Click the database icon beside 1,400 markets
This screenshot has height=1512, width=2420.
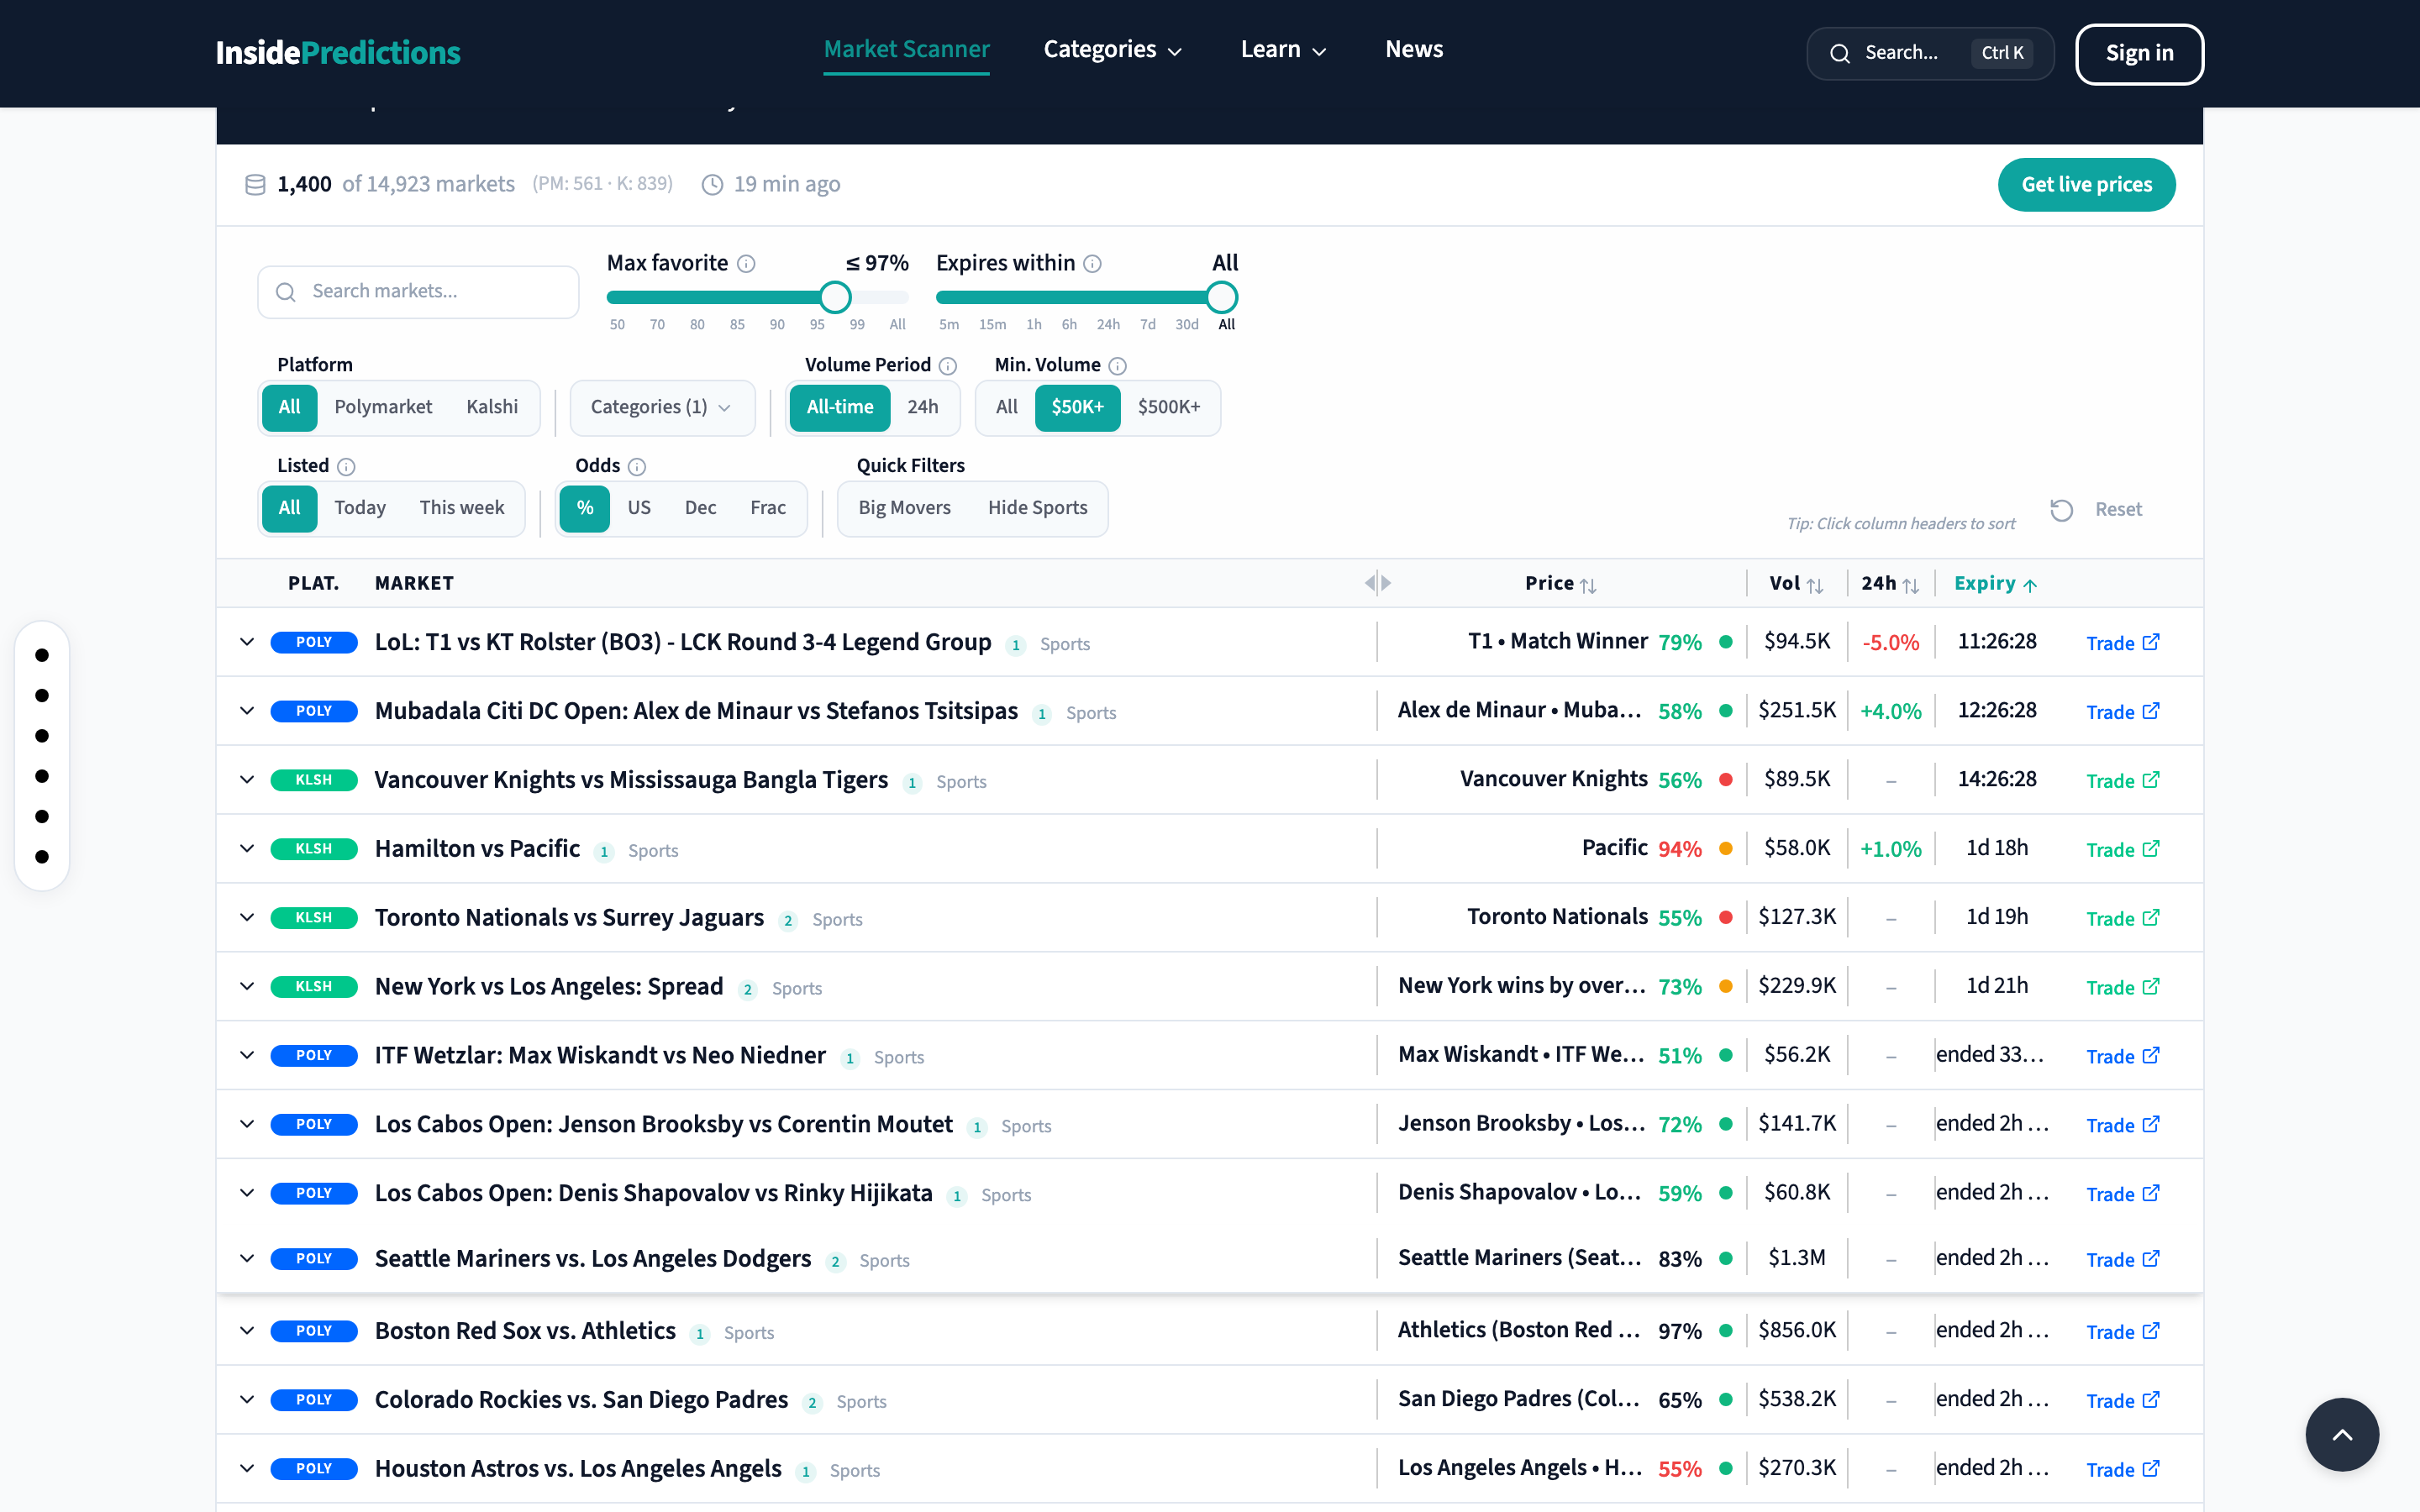(x=255, y=185)
